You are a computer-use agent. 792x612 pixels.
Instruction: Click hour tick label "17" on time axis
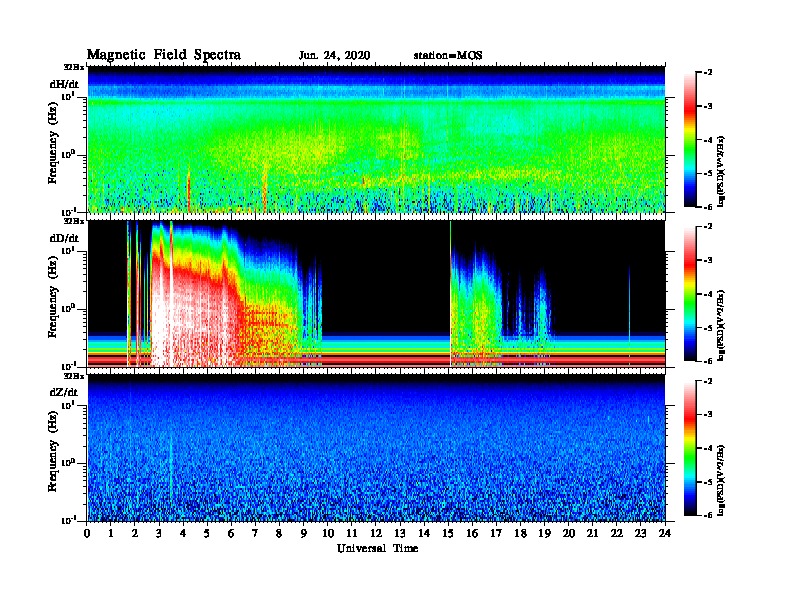pos(496,534)
